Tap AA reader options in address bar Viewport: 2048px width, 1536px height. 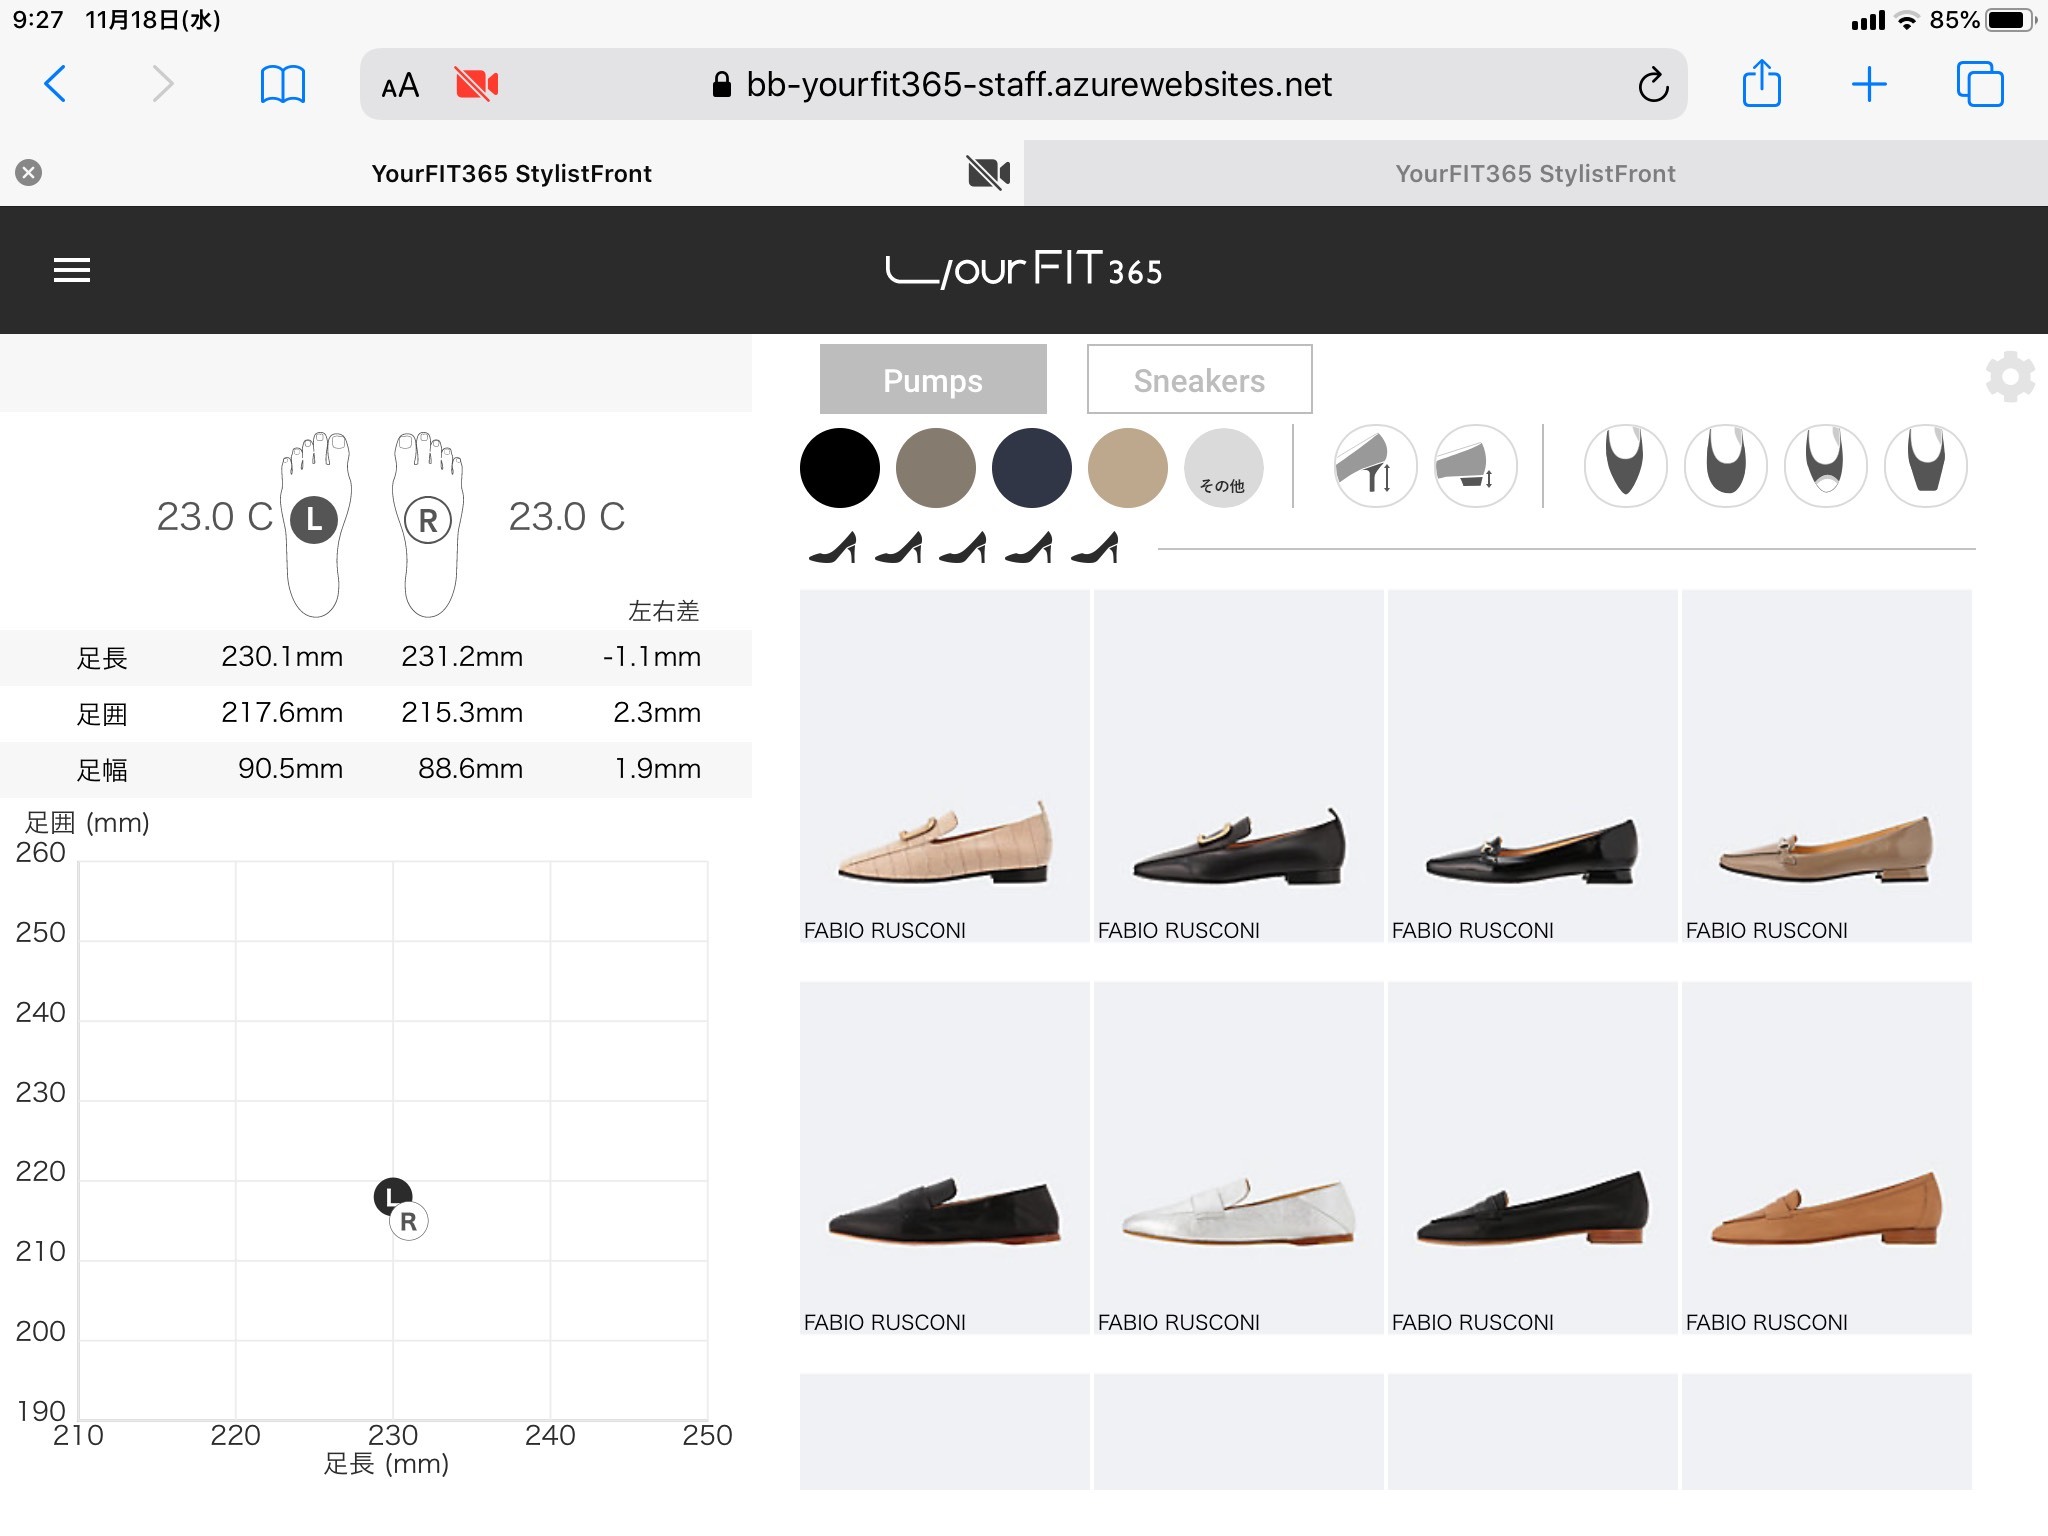tap(400, 86)
